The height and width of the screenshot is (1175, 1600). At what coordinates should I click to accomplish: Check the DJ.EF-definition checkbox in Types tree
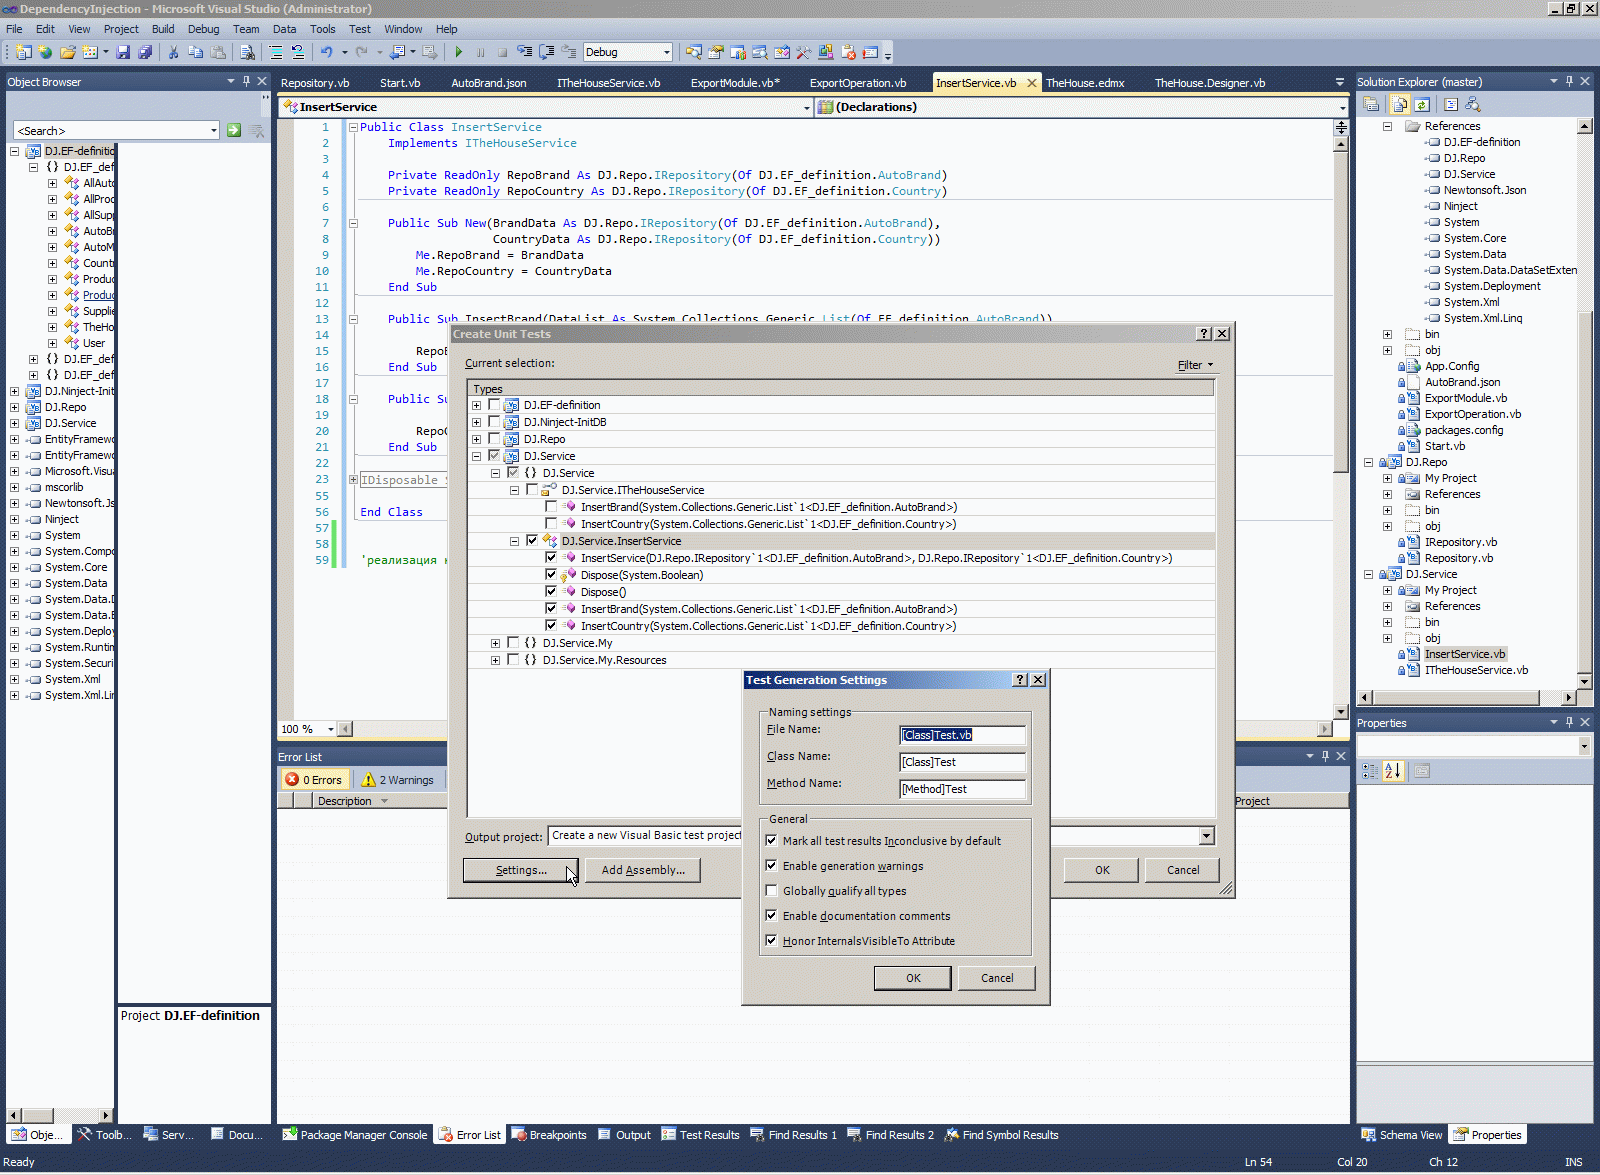[494, 405]
